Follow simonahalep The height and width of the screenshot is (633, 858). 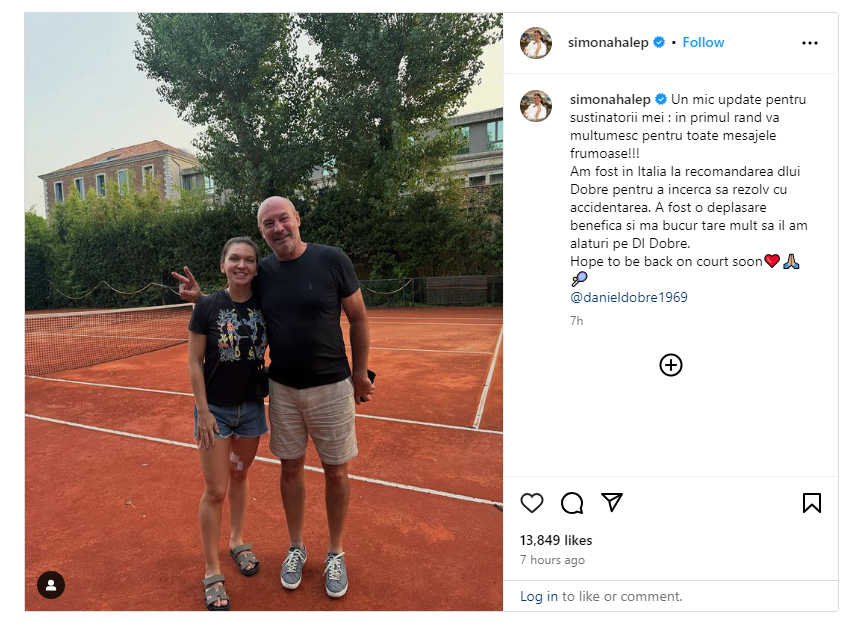pyautogui.click(x=703, y=42)
